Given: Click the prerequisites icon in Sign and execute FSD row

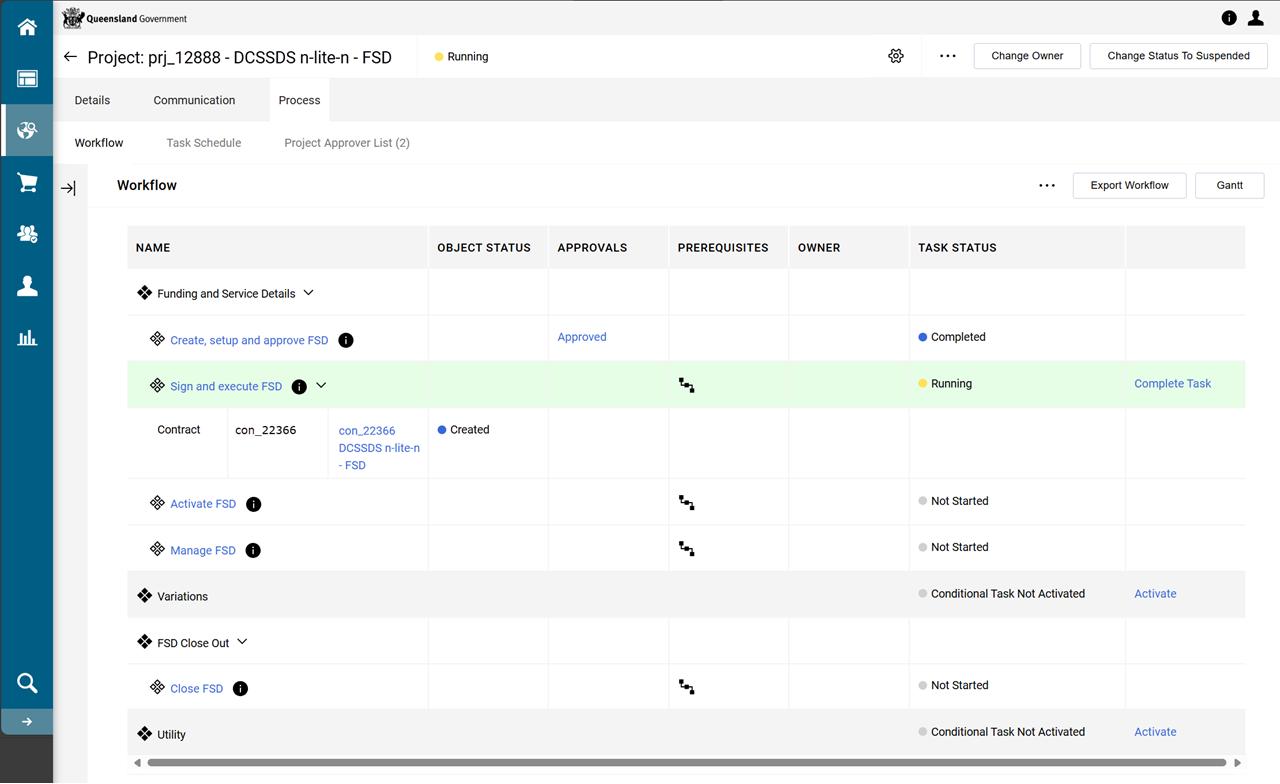Looking at the screenshot, I should point(687,385).
